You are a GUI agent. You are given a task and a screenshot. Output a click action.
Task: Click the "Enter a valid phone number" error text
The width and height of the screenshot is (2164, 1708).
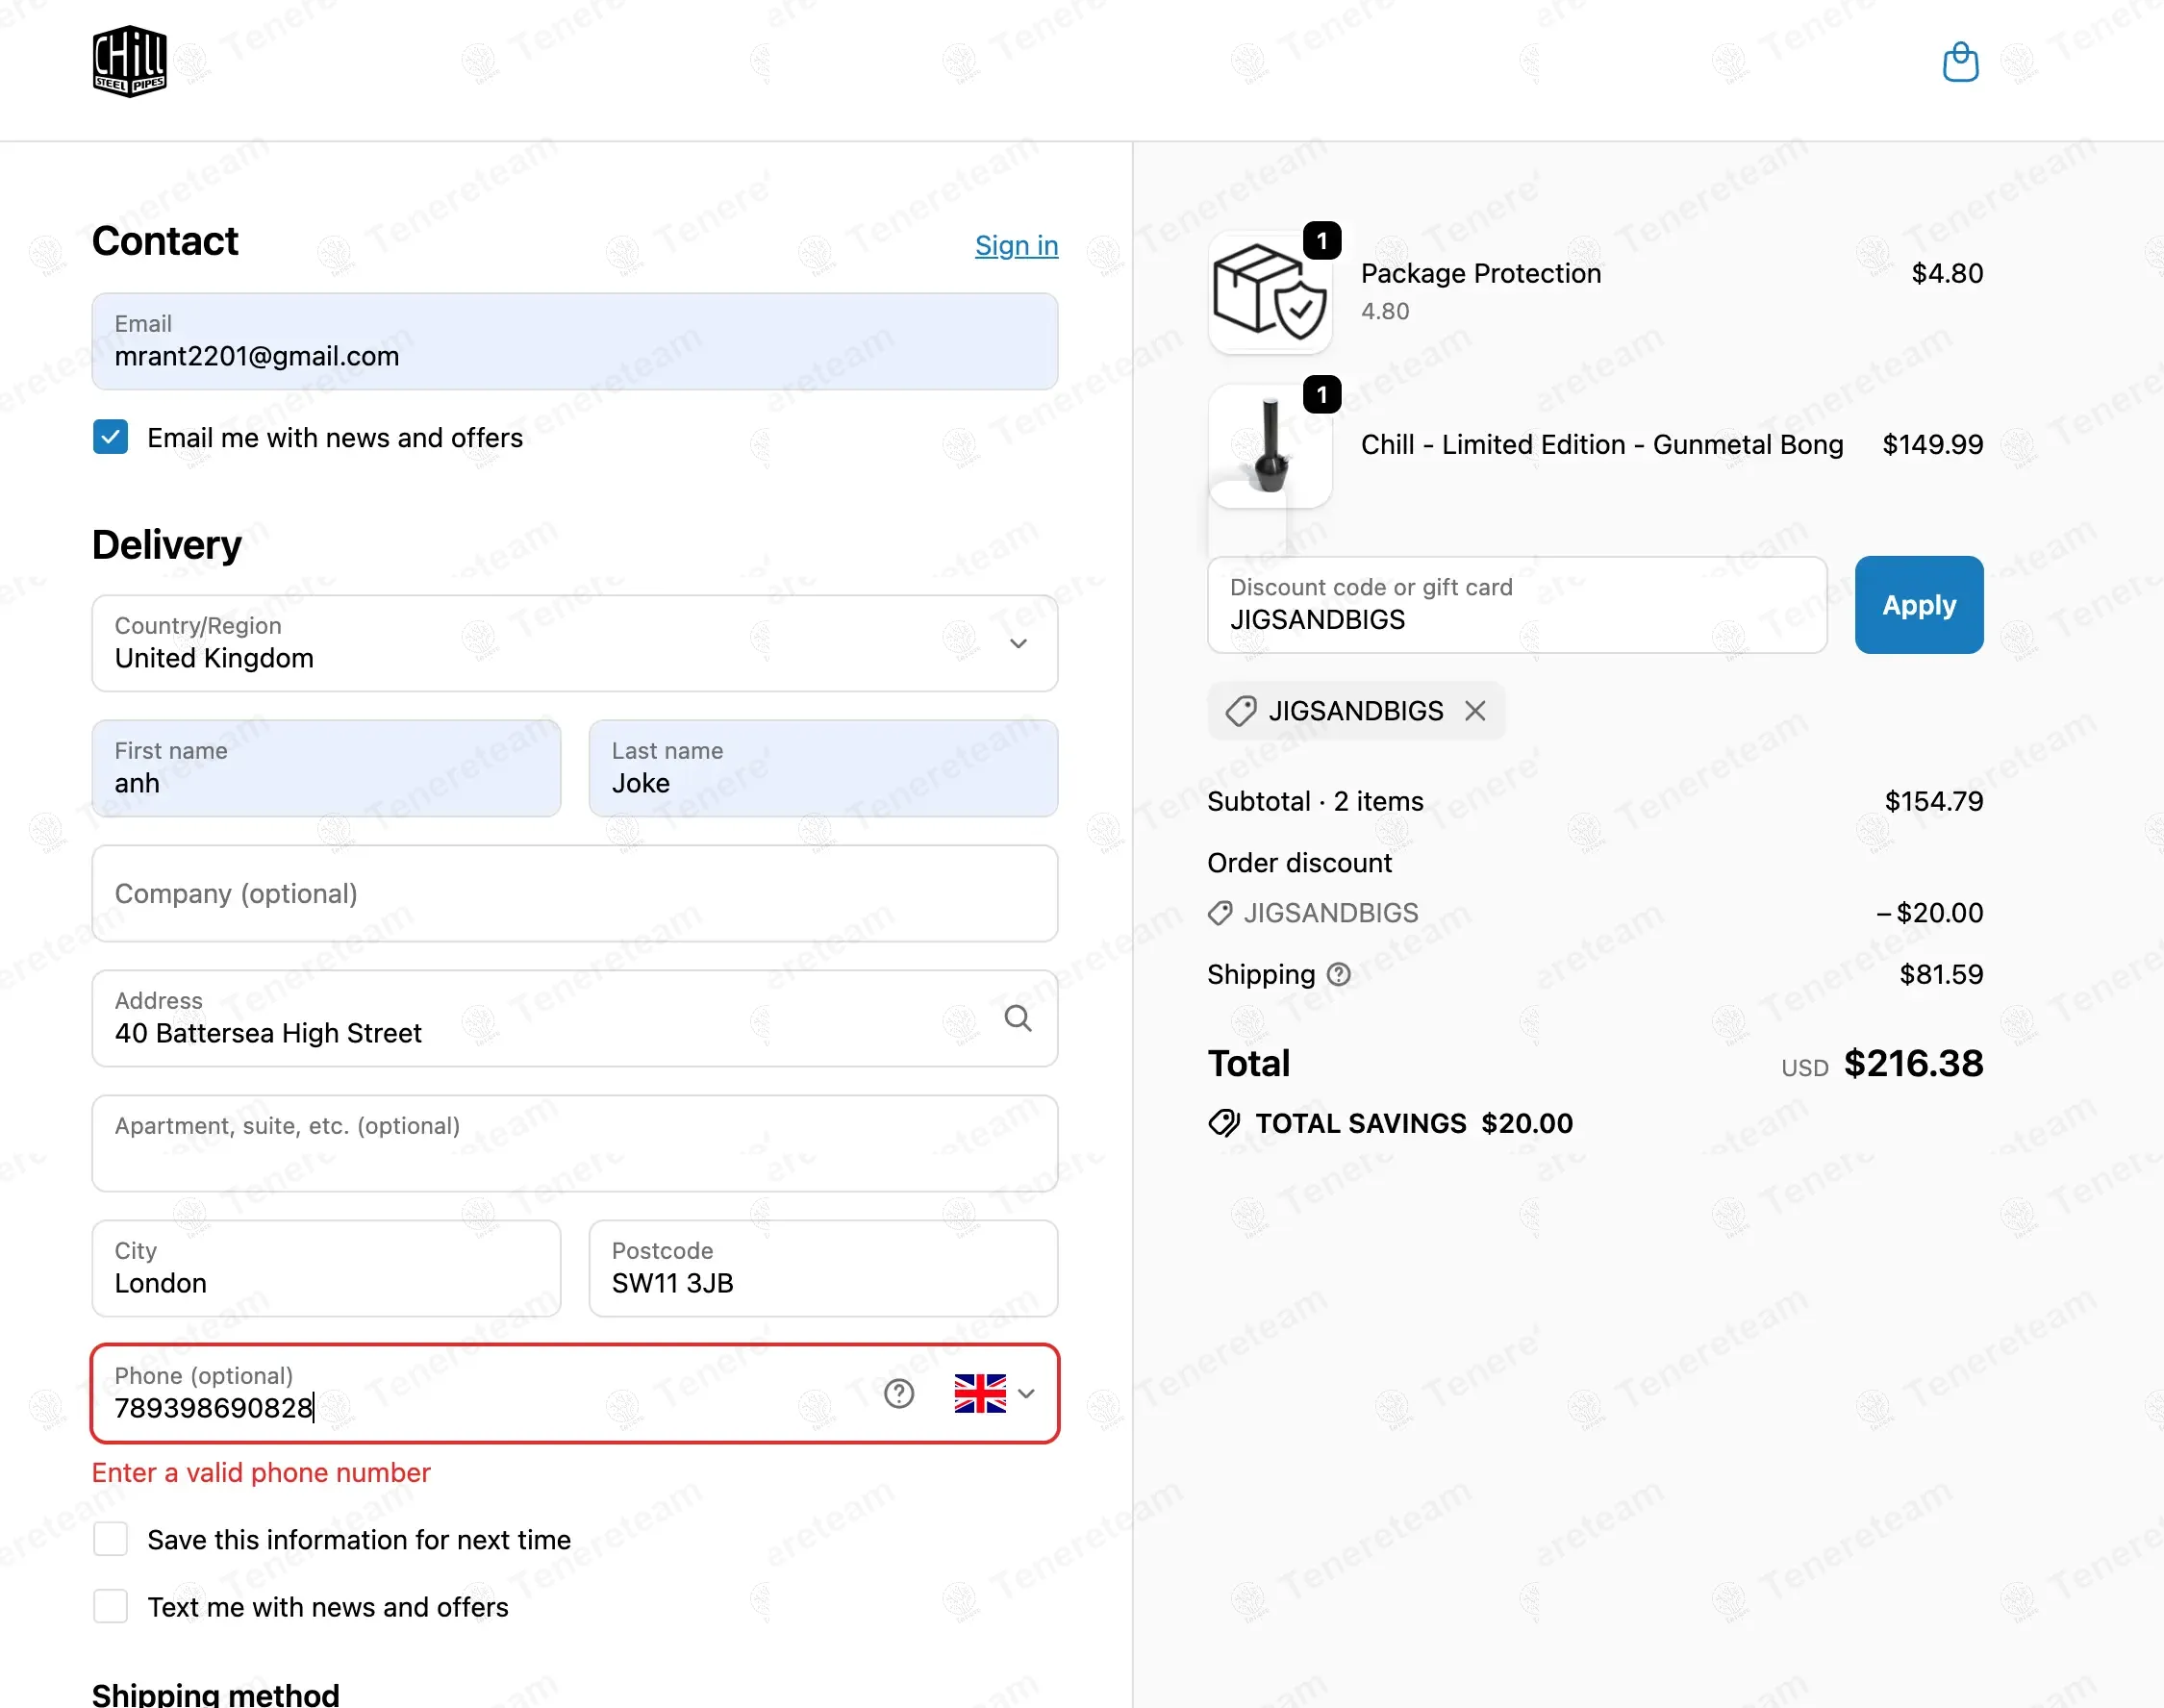261,1472
